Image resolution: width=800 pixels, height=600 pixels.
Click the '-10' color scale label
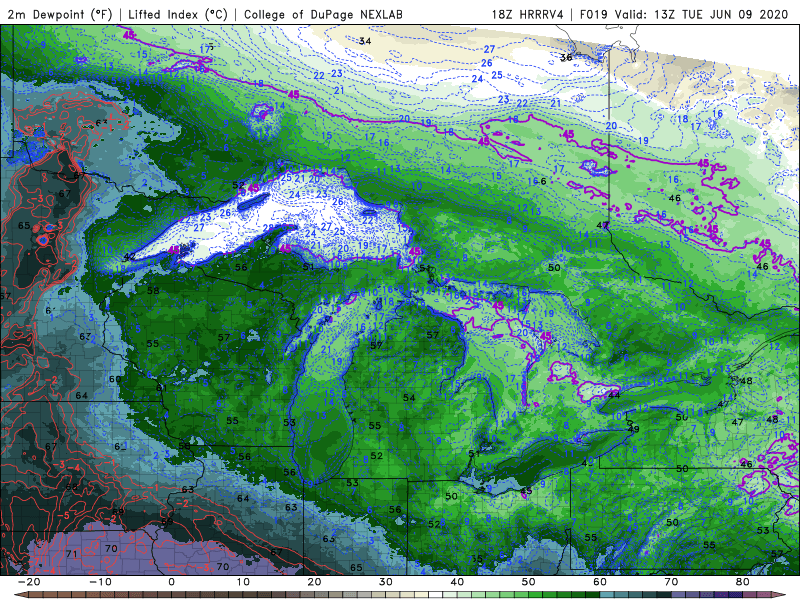click(x=100, y=582)
